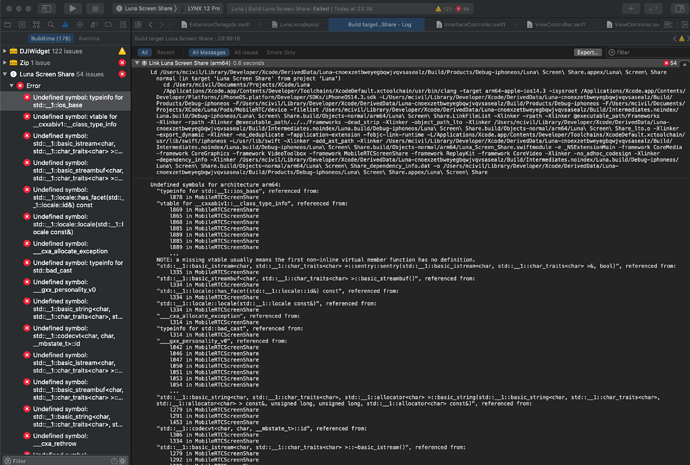Select the 'locale::has_facet' undefined symbol error
The image size is (690, 465).
pos(65,197)
